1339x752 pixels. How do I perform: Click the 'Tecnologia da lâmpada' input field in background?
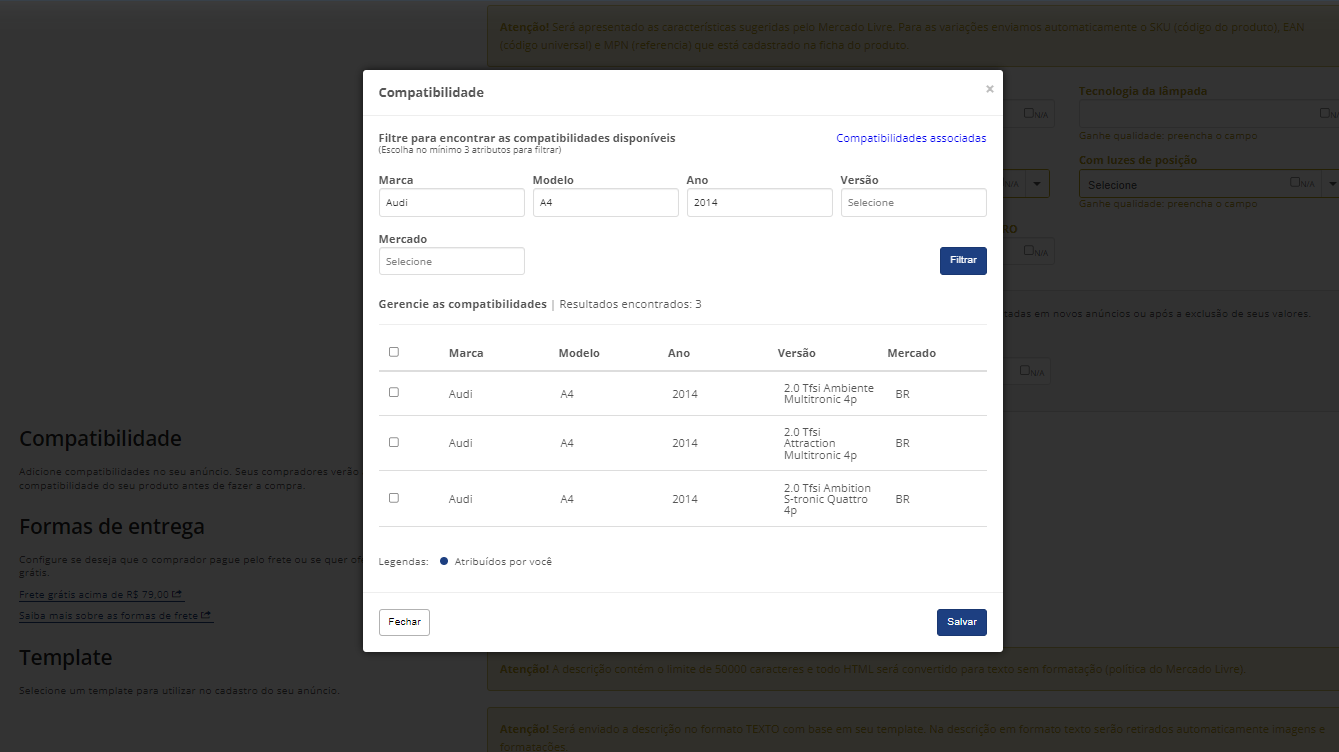(x=1208, y=113)
